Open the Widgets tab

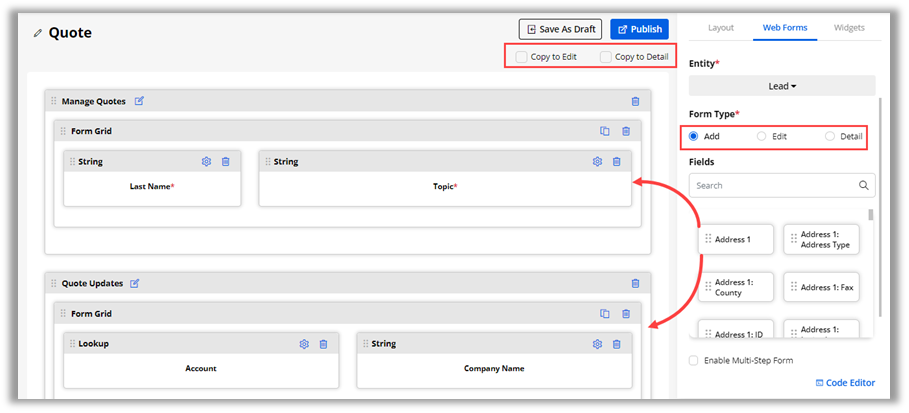(x=848, y=28)
